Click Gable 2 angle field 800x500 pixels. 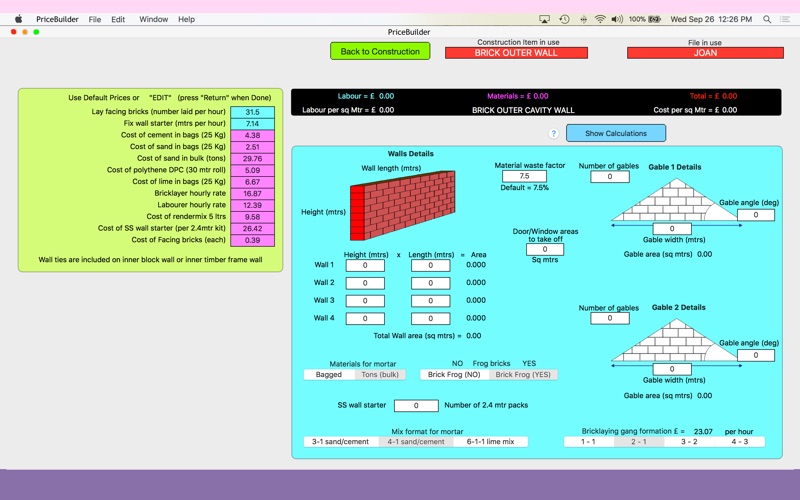click(x=756, y=356)
